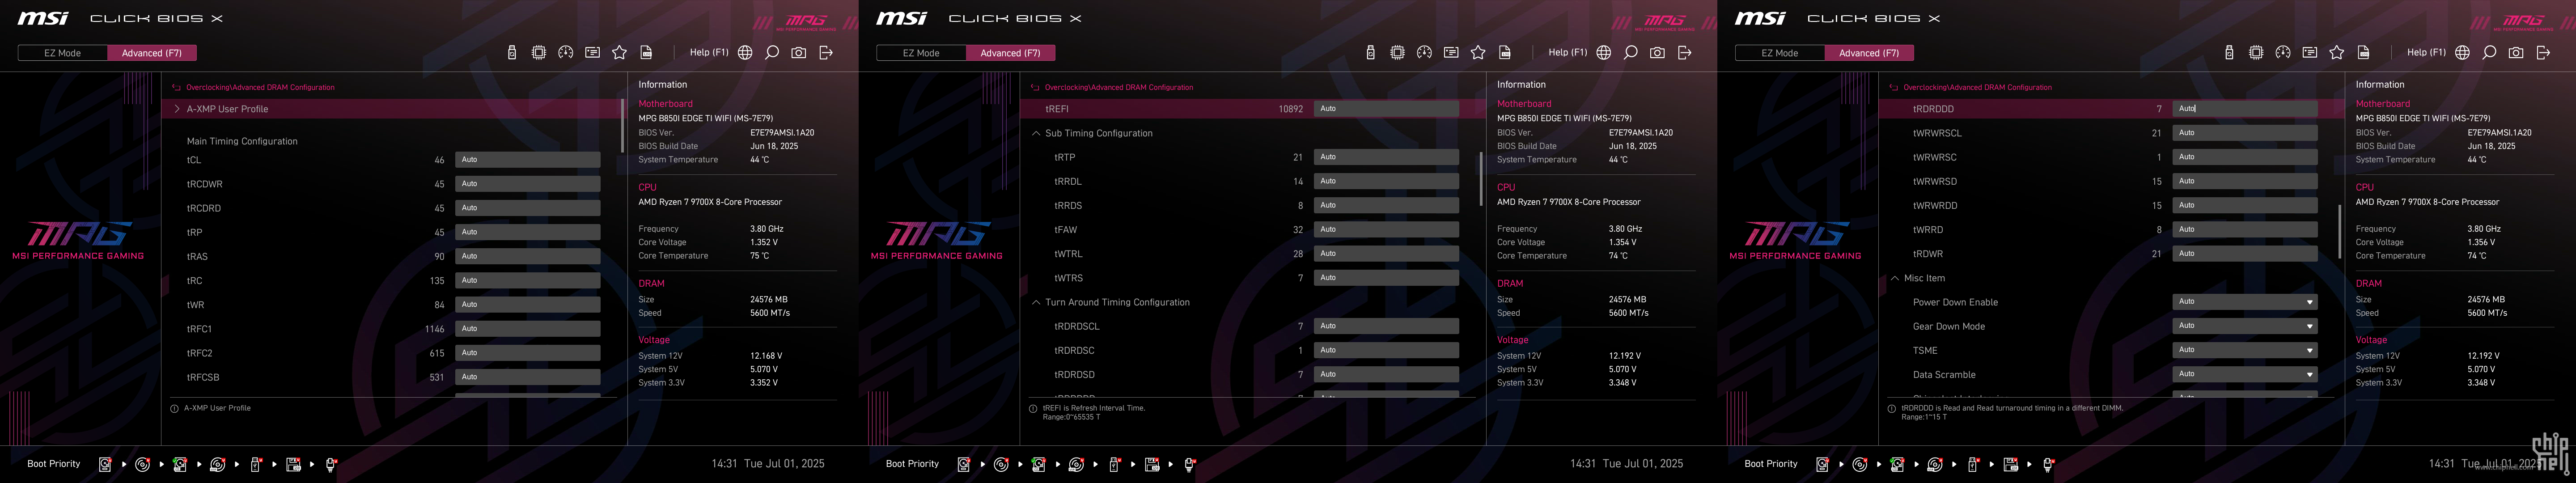This screenshot has width=2576, height=483.
Task: Switch to EZ Mode in left screen
Action: [x=62, y=53]
